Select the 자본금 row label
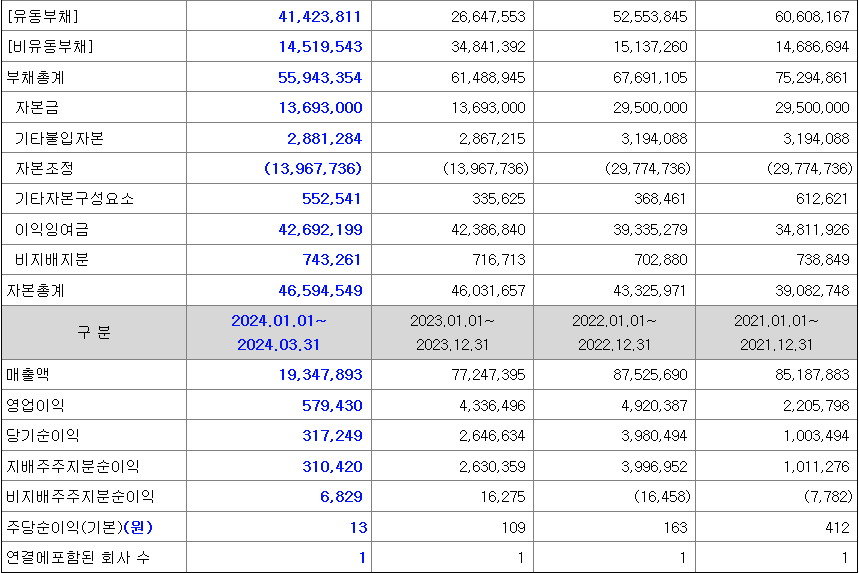Image resolution: width=859 pixels, height=573 pixels. tap(37, 107)
